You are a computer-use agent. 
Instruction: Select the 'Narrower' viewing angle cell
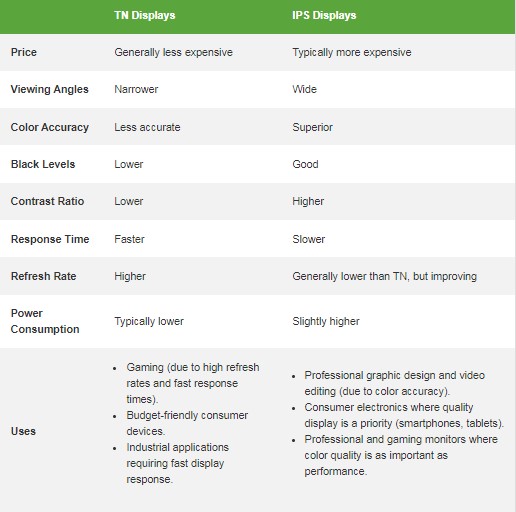(x=136, y=89)
